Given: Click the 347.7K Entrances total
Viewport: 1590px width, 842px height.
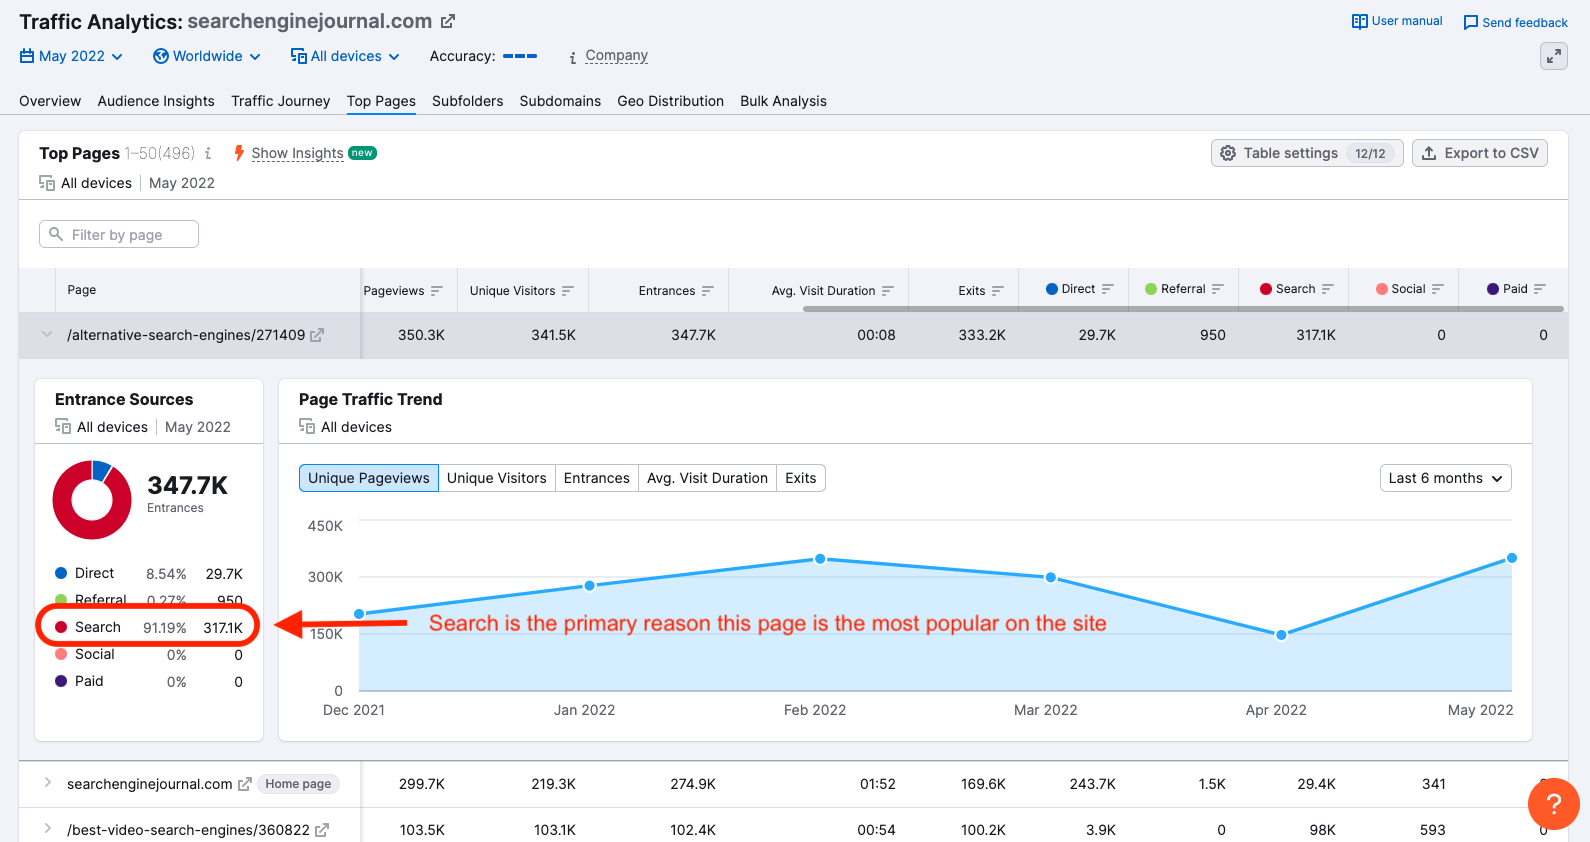Looking at the screenshot, I should [x=187, y=486].
